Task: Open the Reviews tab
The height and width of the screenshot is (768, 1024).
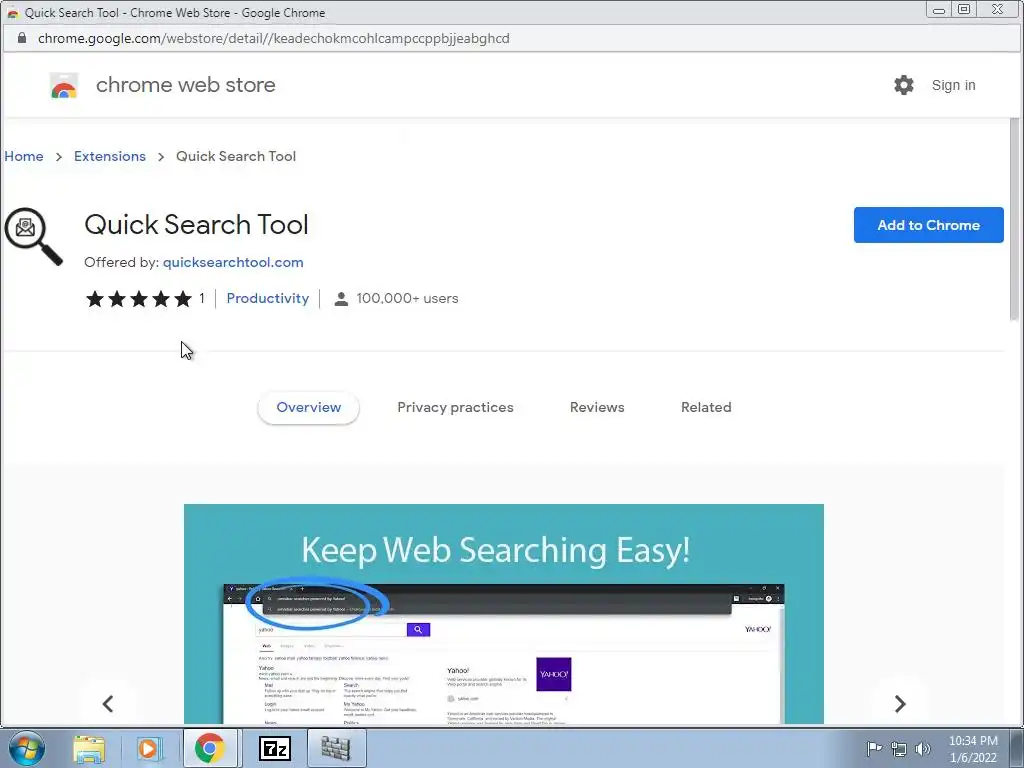Action: [x=597, y=408]
